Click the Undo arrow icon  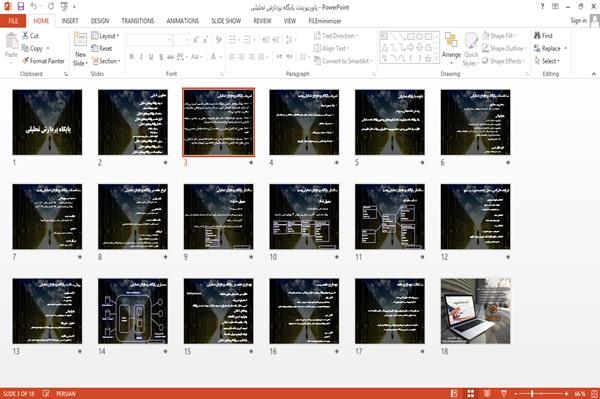coord(34,7)
